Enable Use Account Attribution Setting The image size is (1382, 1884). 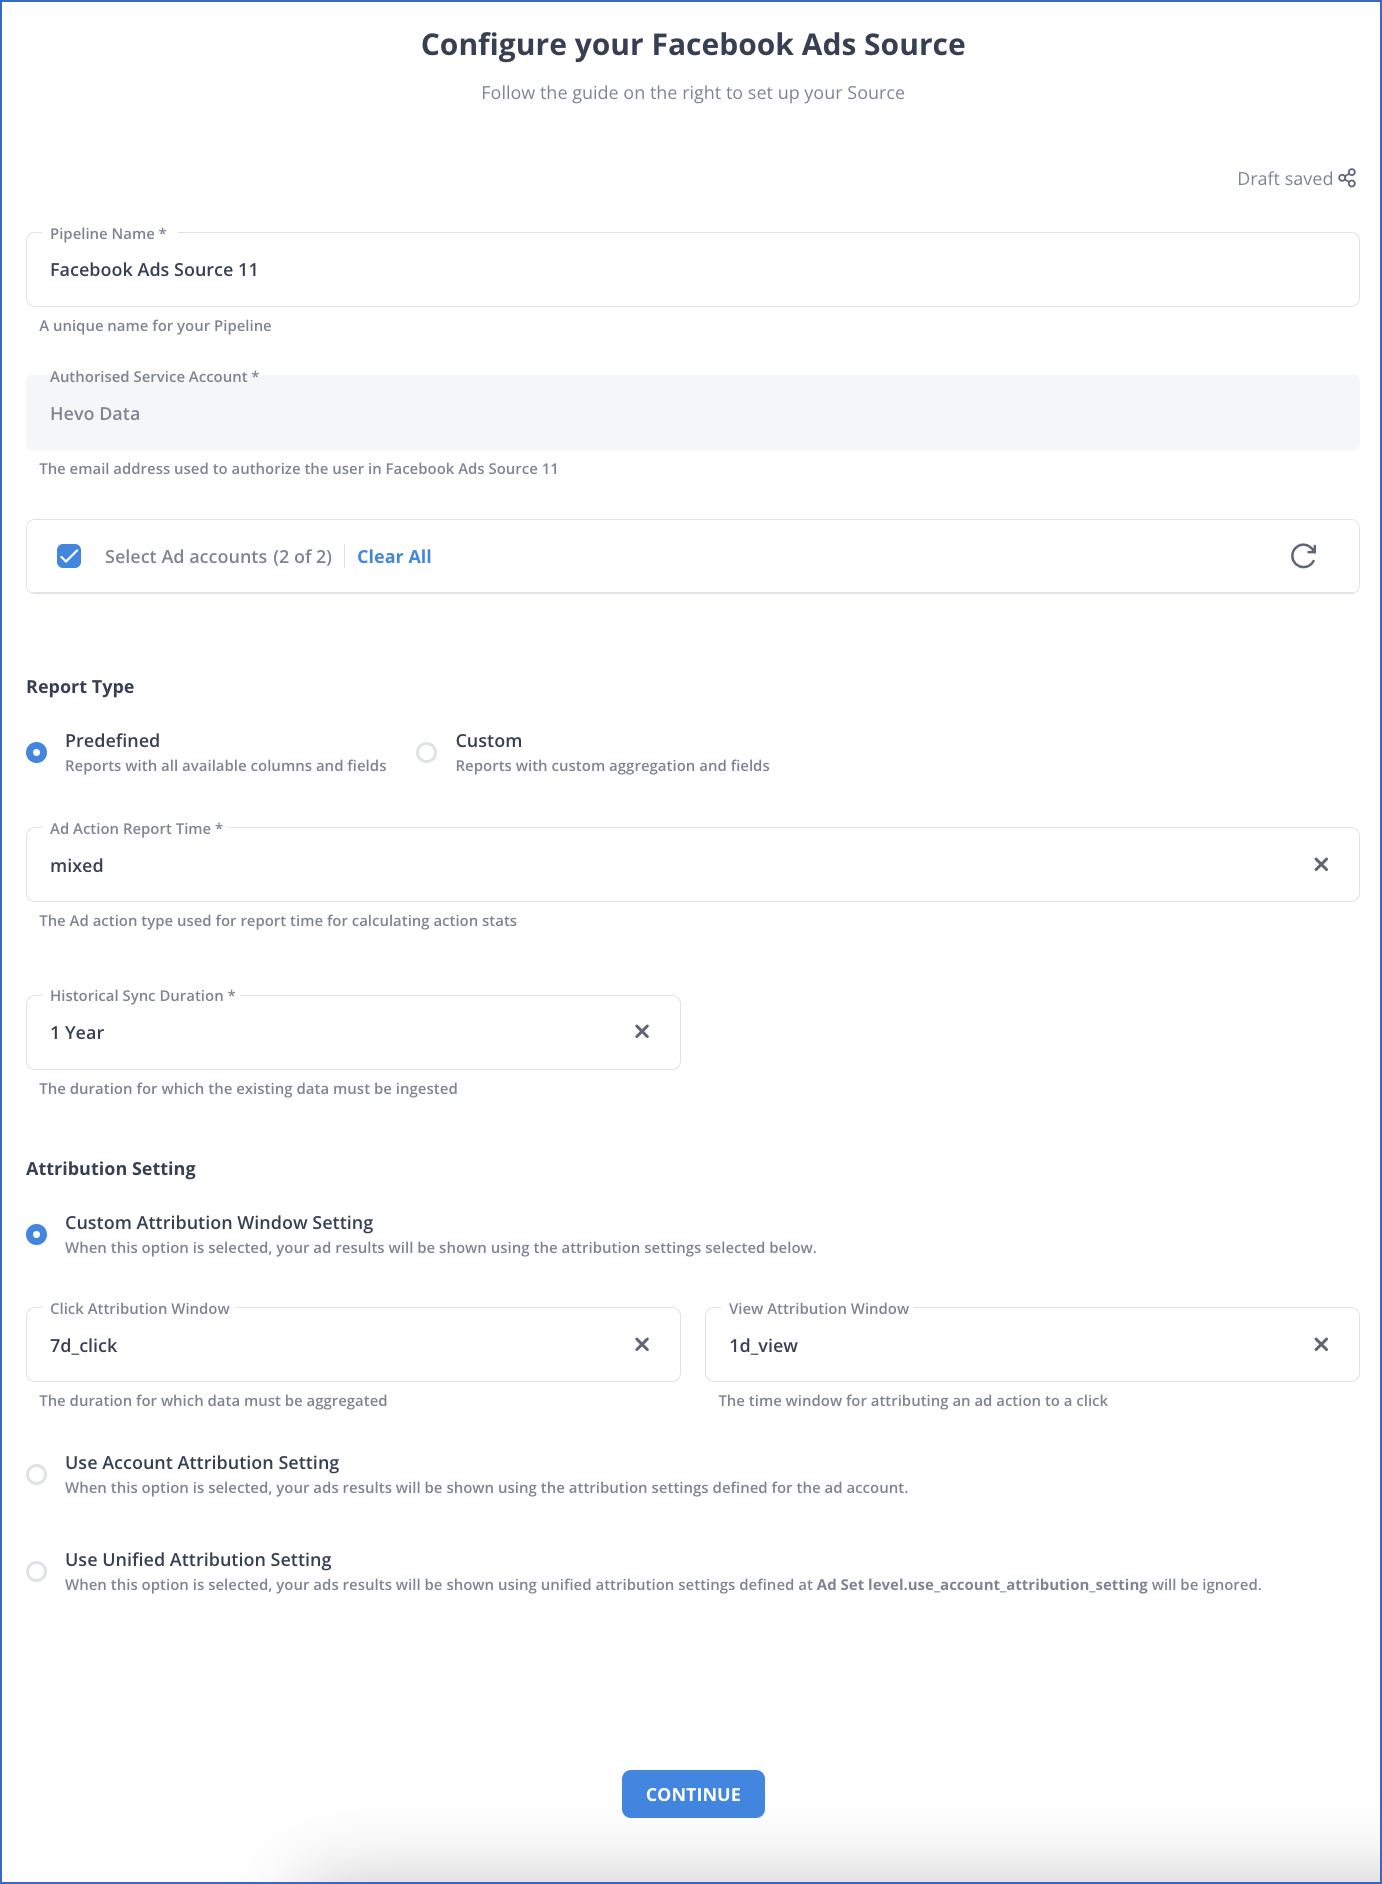[37, 1474]
